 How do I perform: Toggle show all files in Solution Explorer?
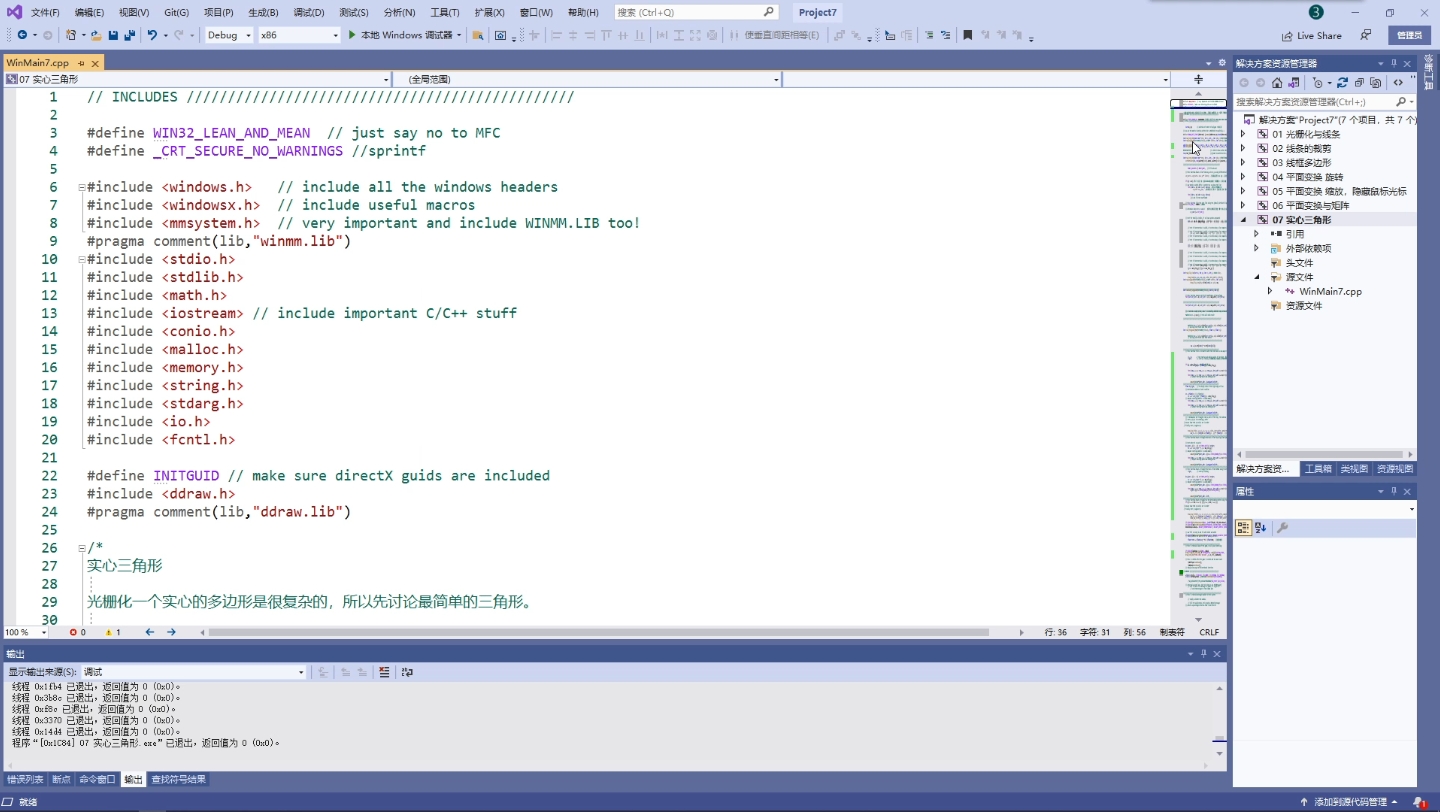(1376, 83)
